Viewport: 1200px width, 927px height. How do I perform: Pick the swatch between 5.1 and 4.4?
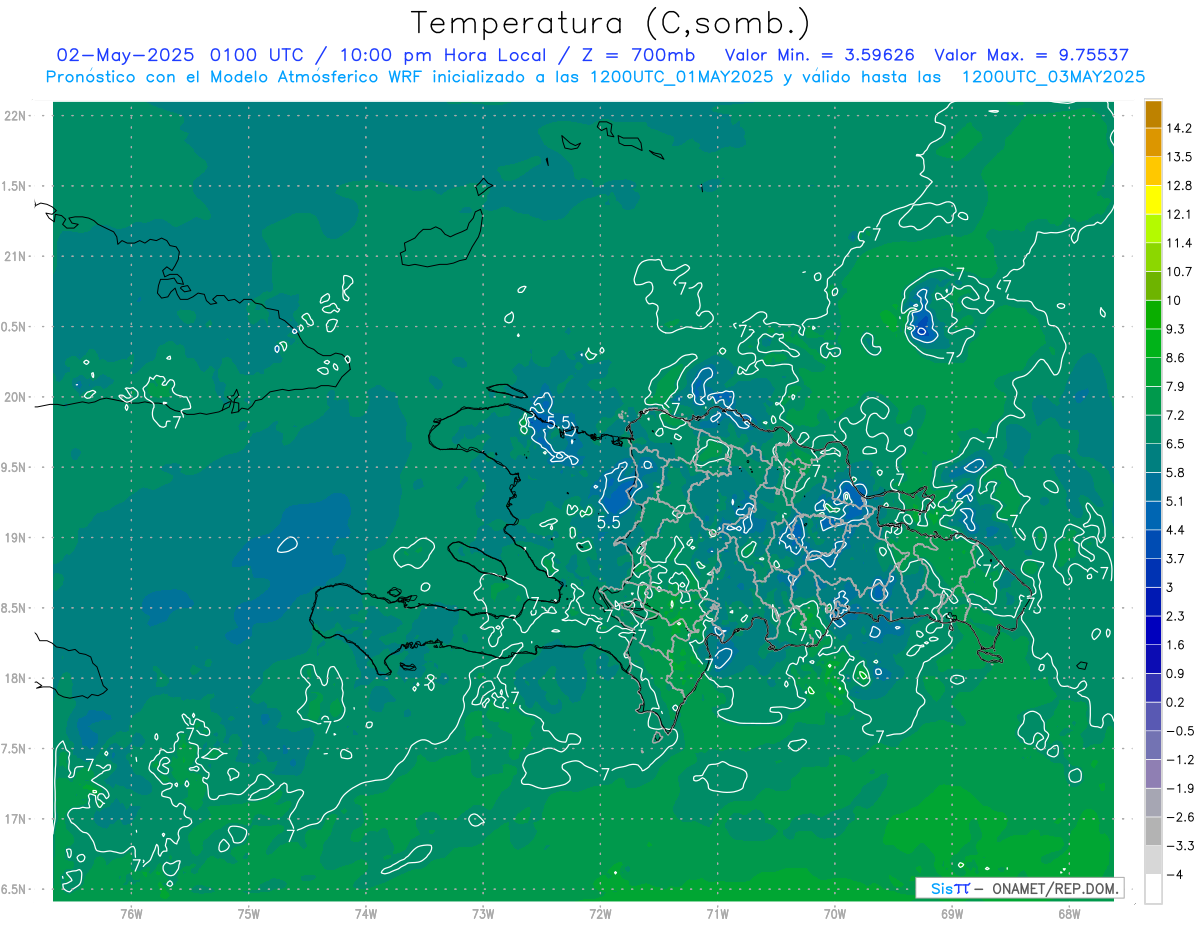coord(1153,515)
